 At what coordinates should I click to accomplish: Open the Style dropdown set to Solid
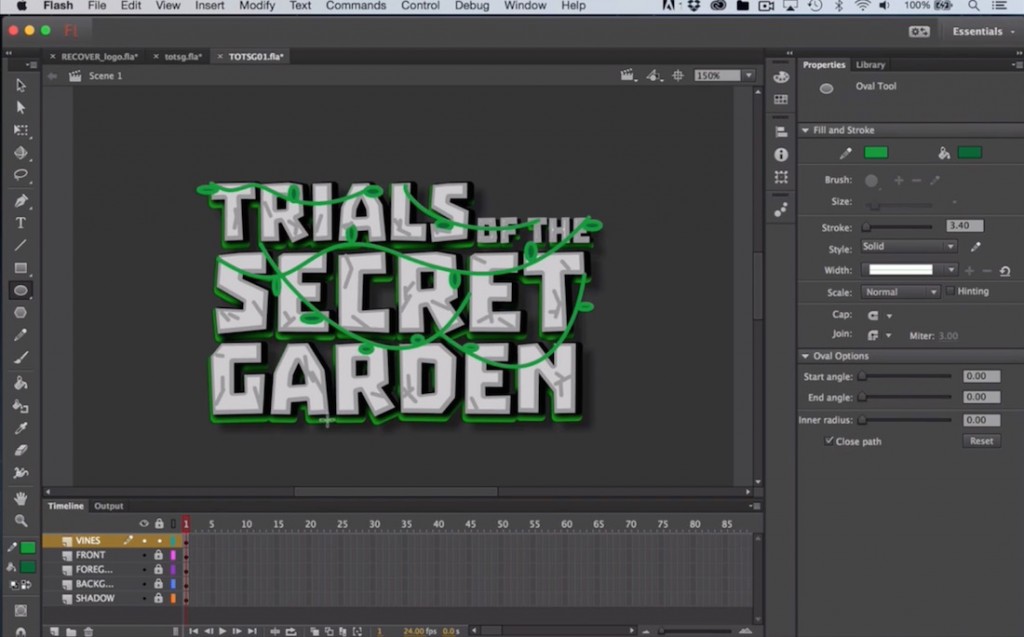coord(908,246)
